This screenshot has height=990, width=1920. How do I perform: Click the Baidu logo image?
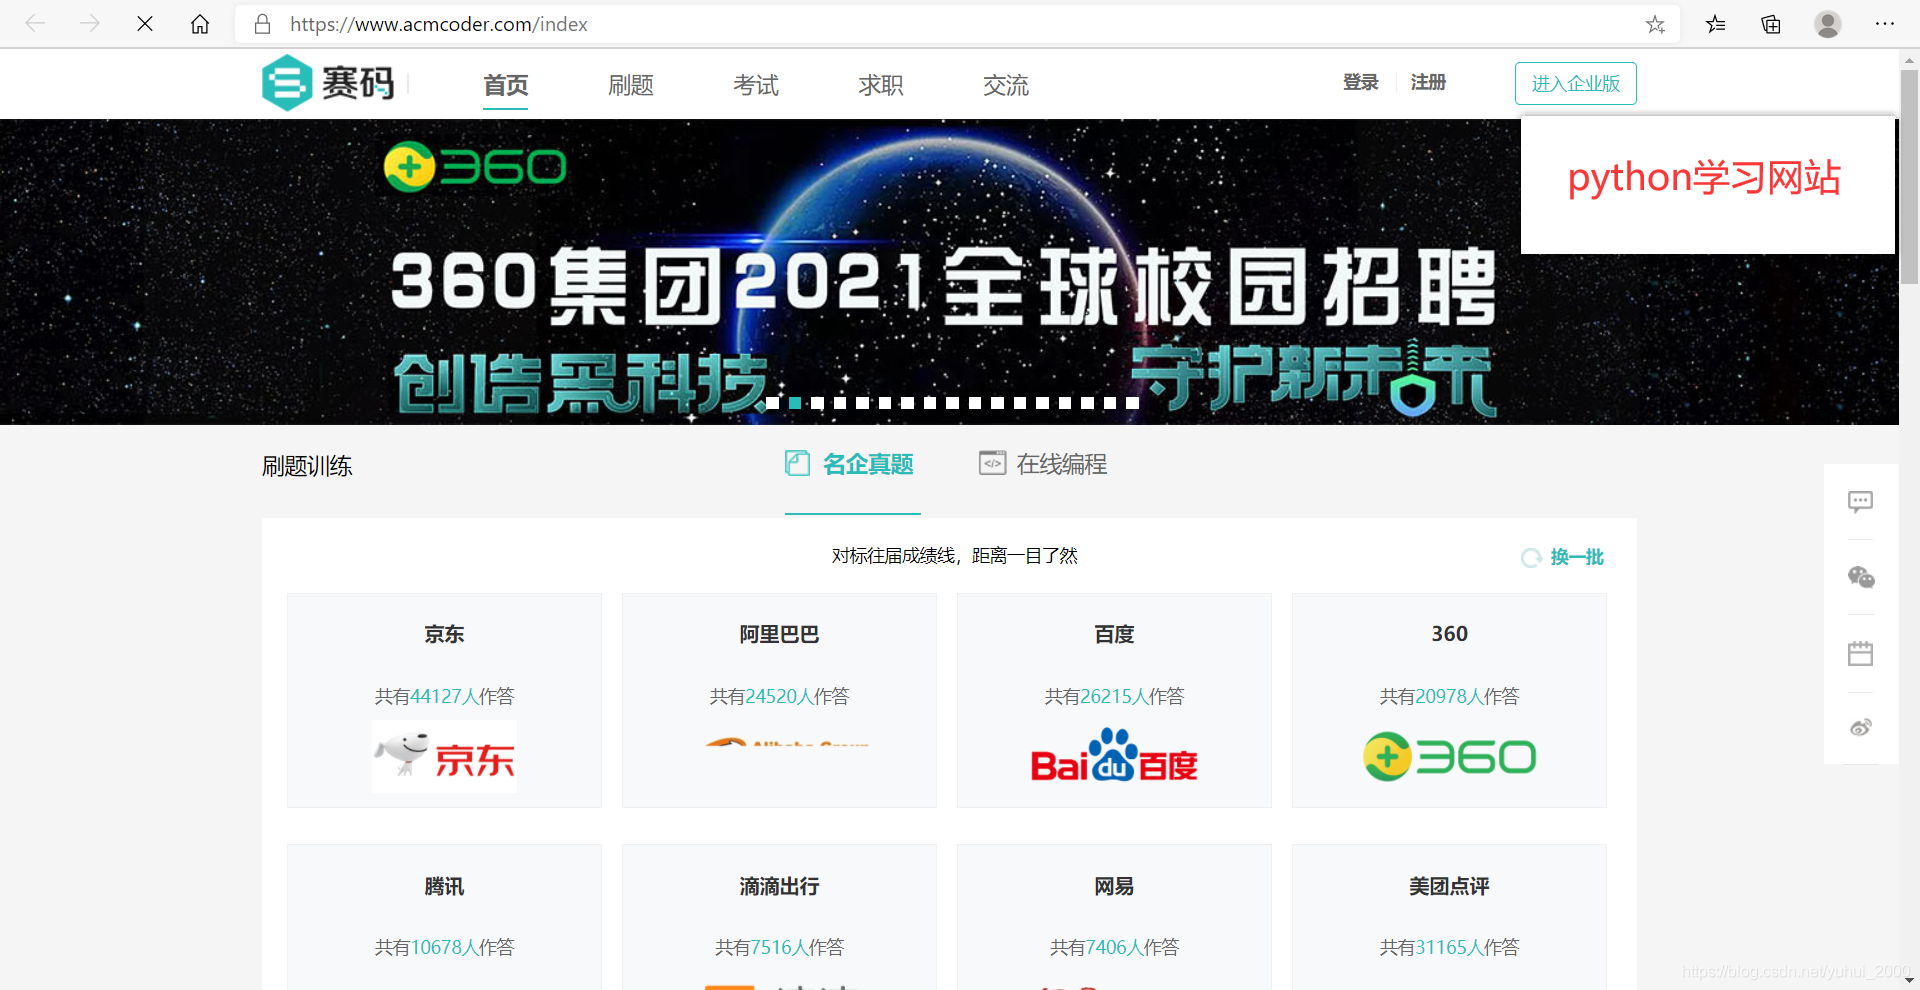click(1114, 757)
